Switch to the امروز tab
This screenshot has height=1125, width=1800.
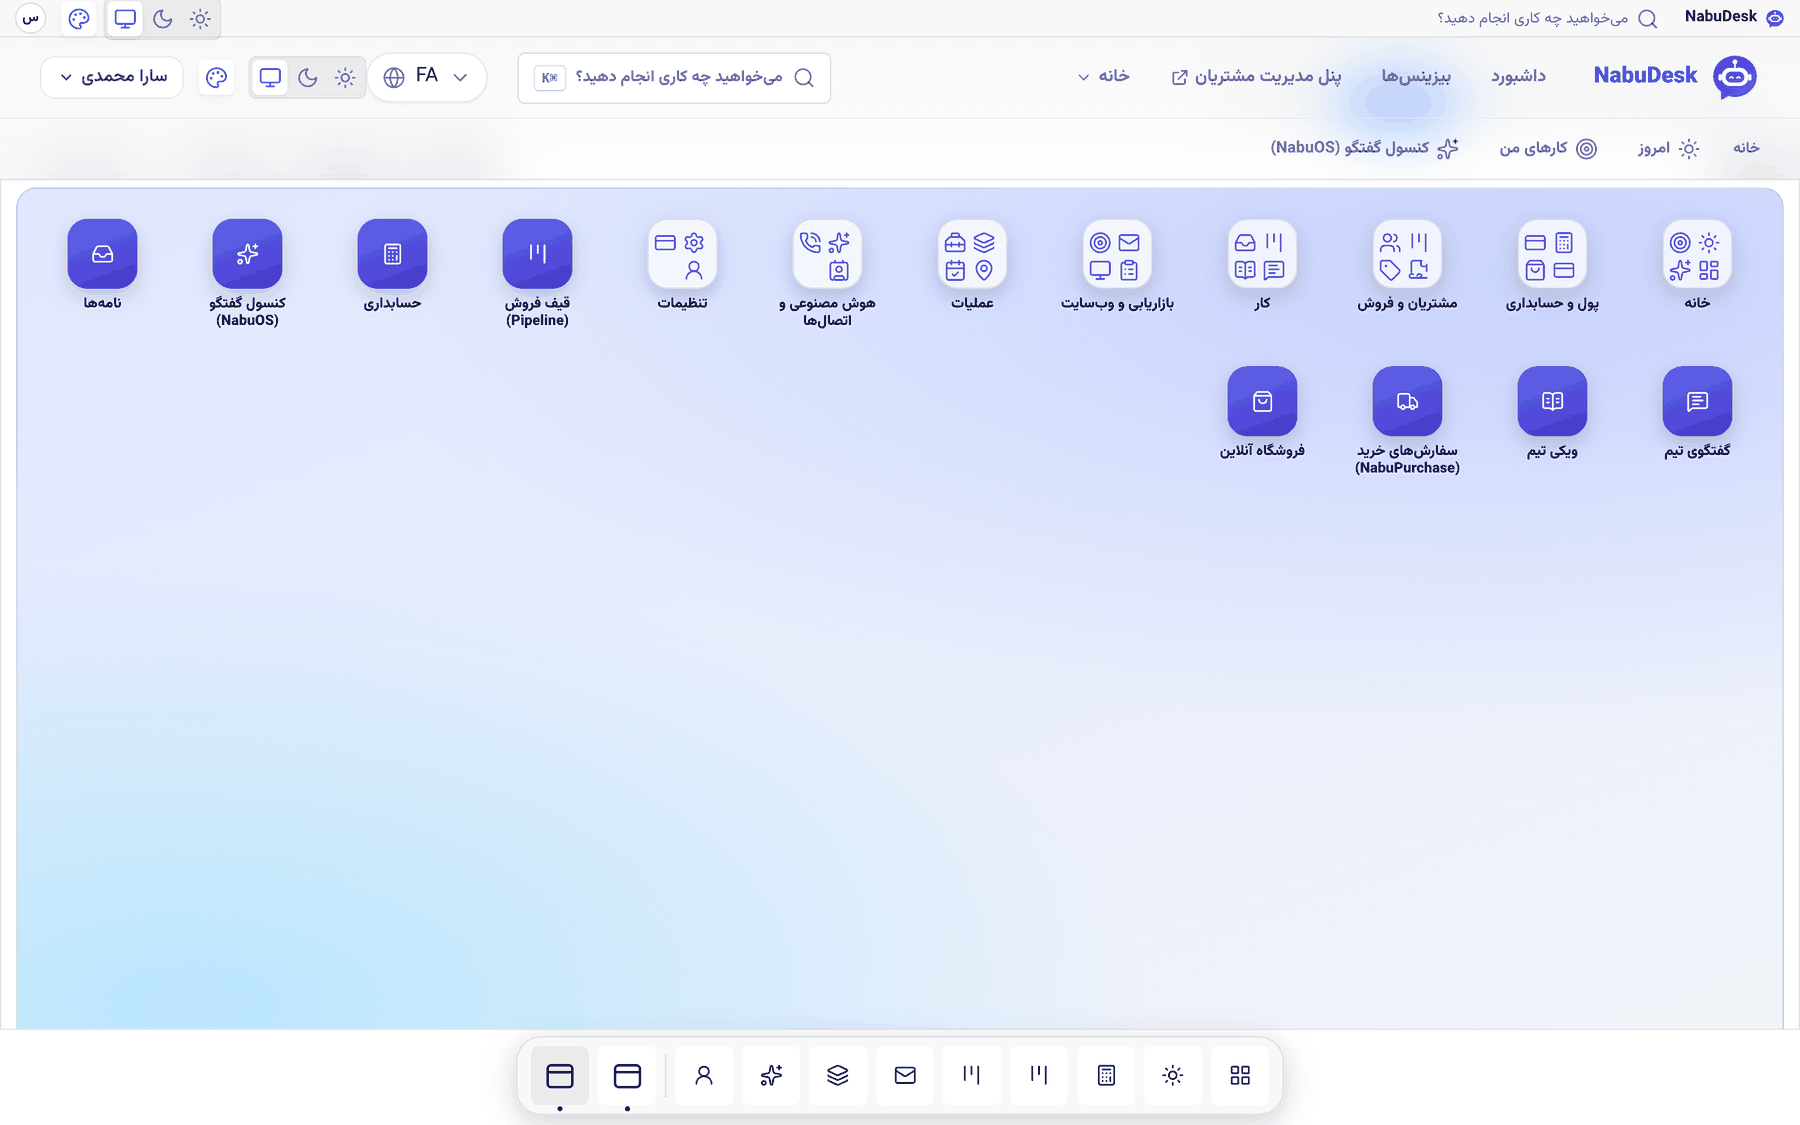pyautogui.click(x=1668, y=148)
